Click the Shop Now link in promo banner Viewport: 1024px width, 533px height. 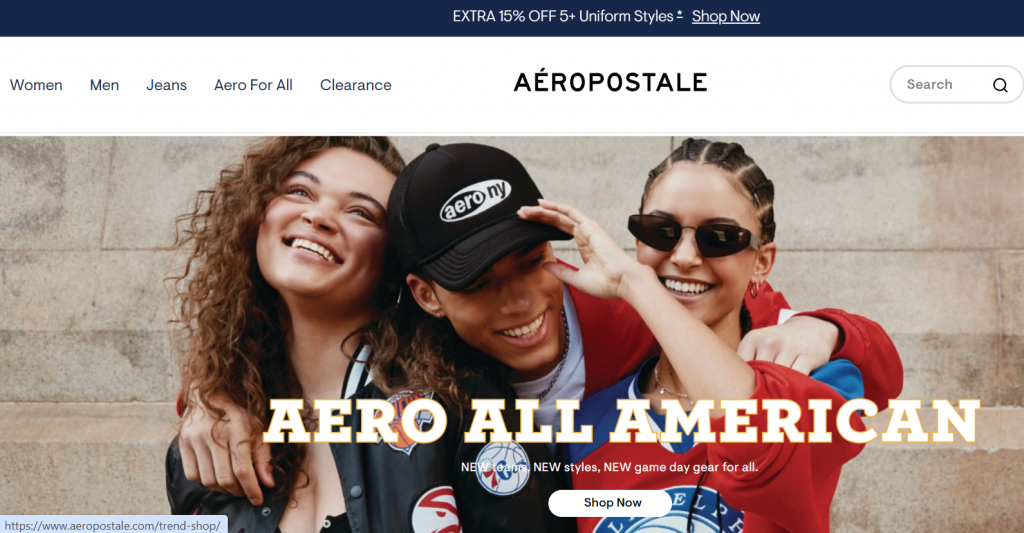point(726,16)
